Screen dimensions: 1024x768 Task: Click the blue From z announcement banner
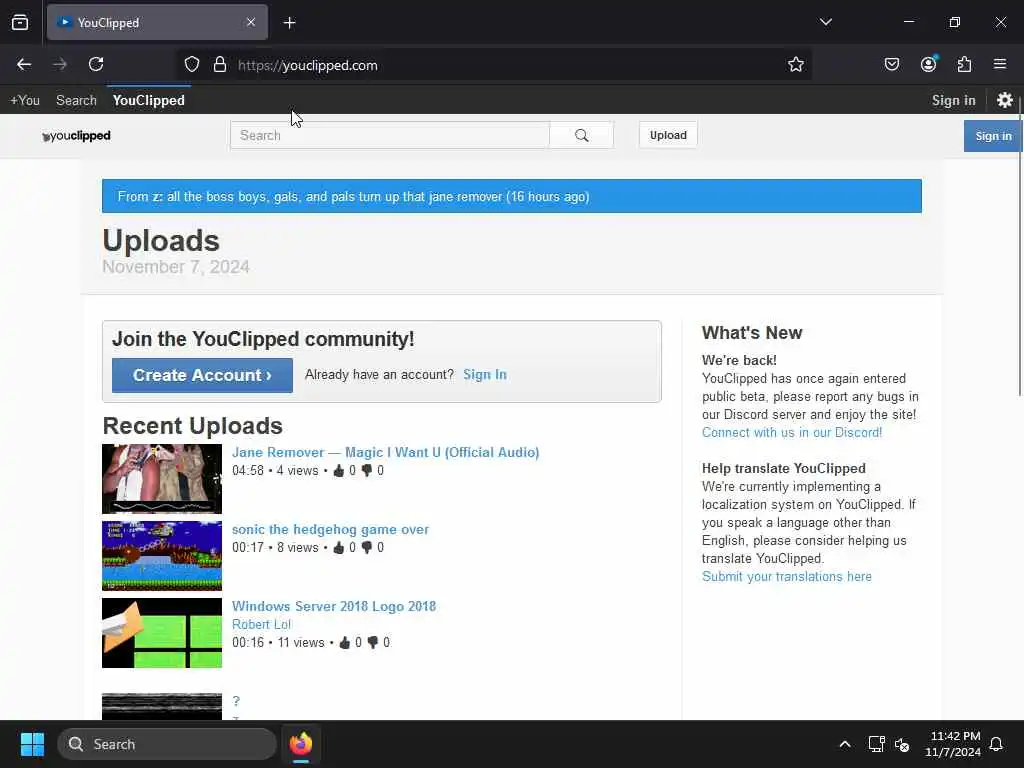click(511, 196)
